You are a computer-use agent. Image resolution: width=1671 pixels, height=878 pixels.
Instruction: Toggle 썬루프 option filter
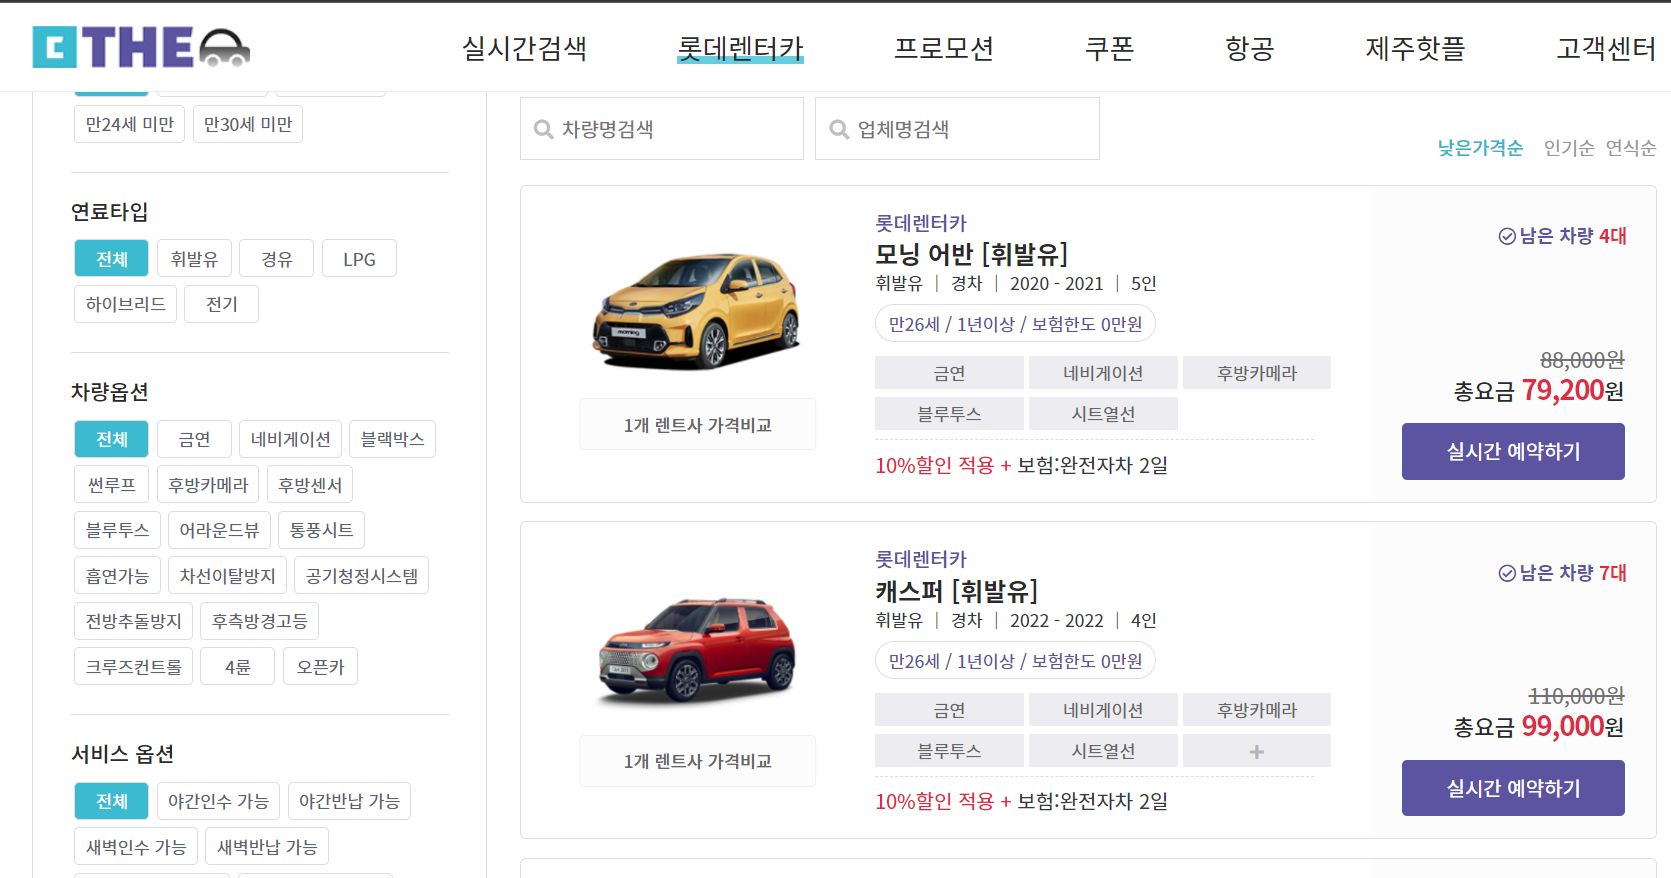click(x=111, y=485)
